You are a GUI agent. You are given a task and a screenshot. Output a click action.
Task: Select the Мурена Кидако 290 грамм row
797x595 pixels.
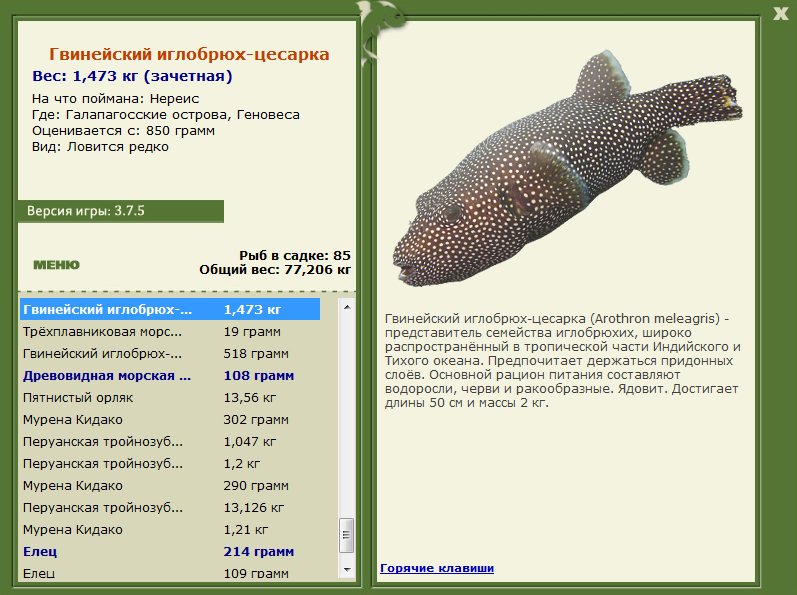coord(170,486)
